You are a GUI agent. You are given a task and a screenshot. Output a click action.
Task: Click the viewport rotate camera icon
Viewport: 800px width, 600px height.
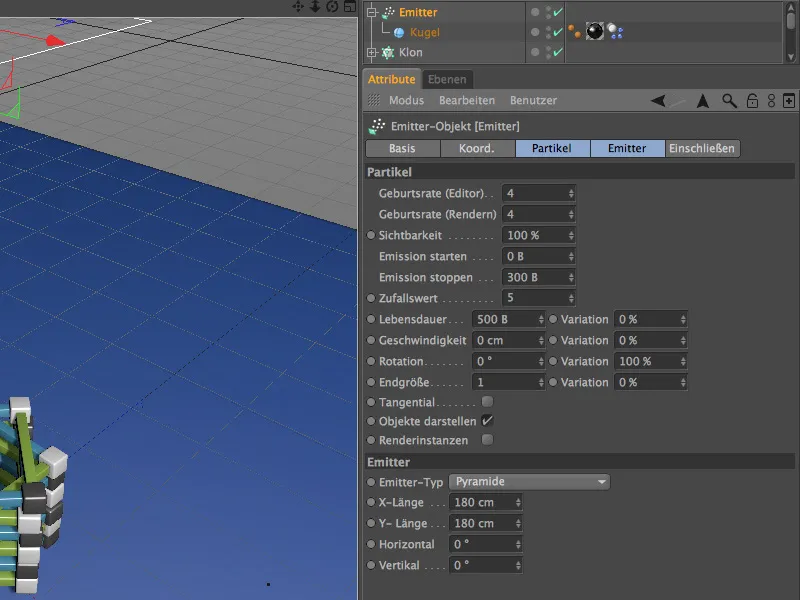pos(332,6)
